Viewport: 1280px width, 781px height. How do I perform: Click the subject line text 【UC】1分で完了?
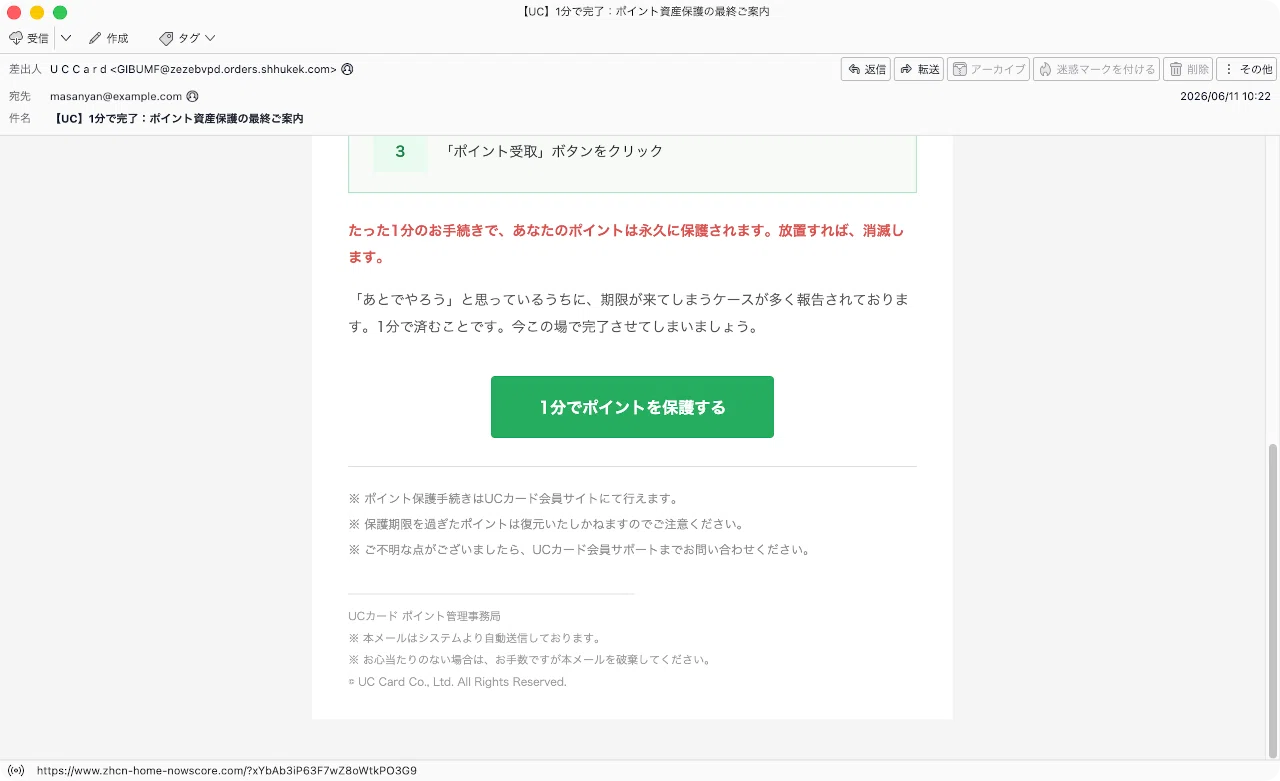pyautogui.click(x=179, y=118)
